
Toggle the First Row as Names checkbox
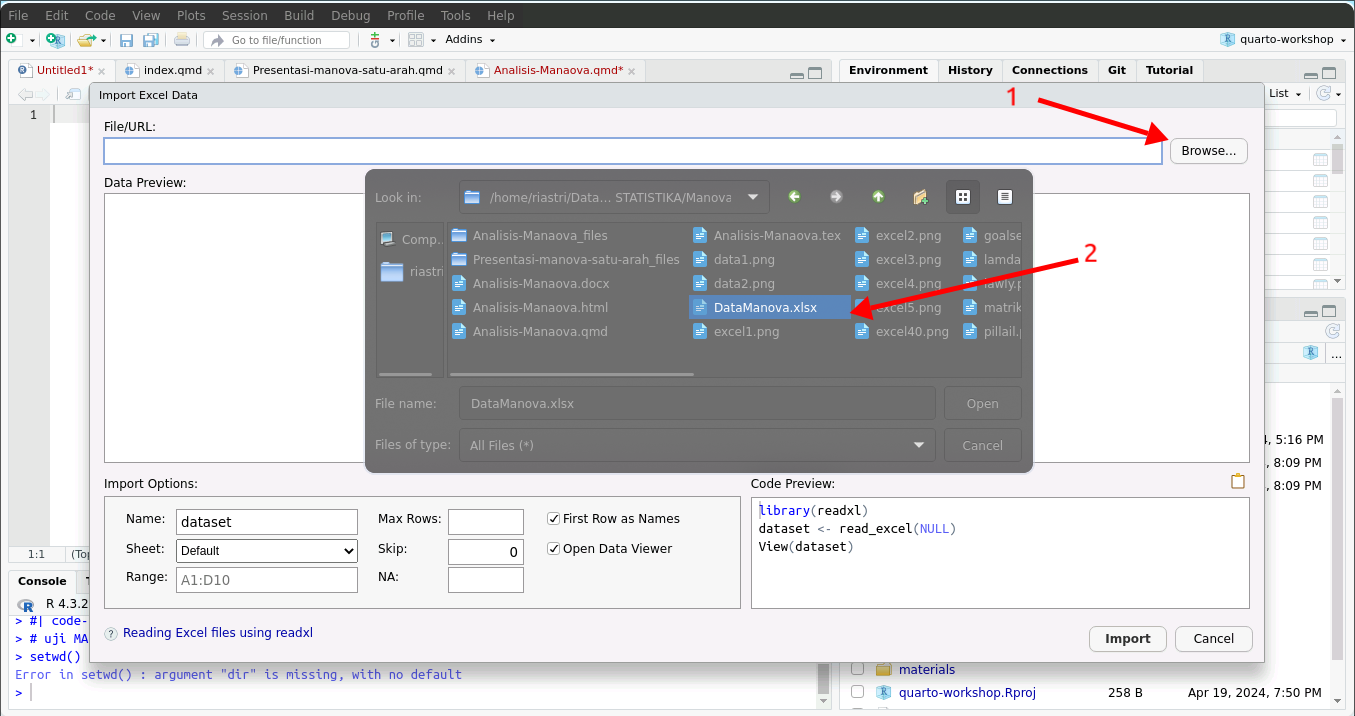pyautogui.click(x=554, y=519)
